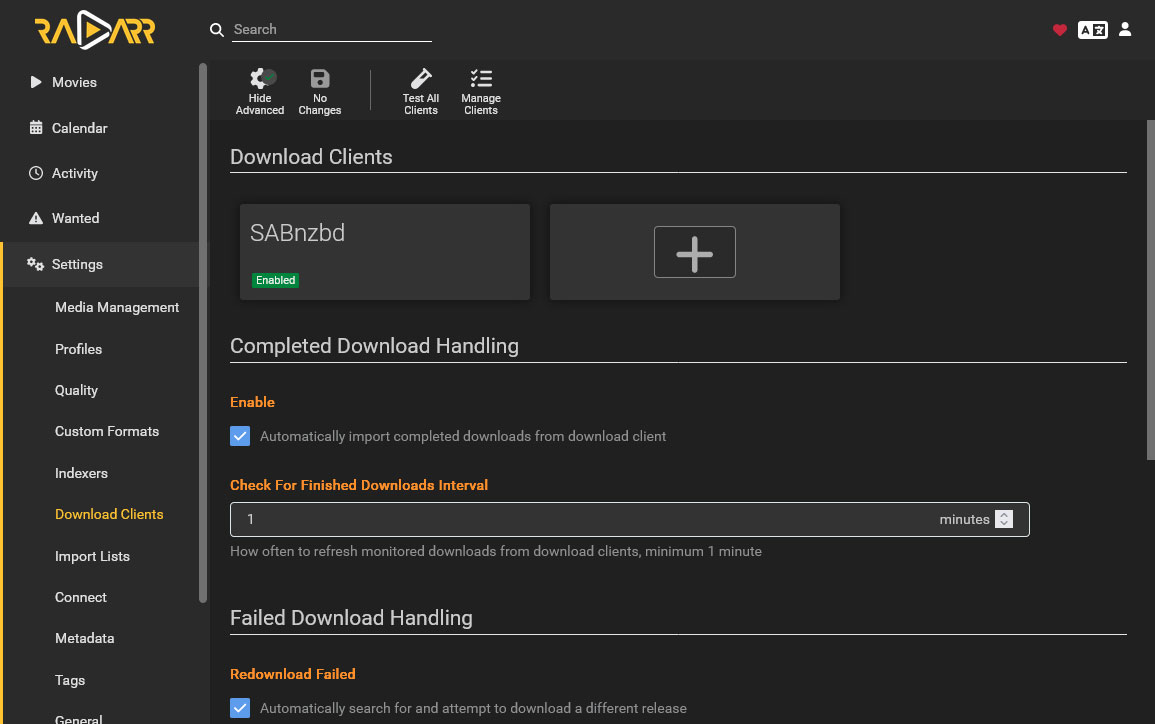1155x724 pixels.
Task: Click the Failed Download Handling heading
Action: point(351,618)
